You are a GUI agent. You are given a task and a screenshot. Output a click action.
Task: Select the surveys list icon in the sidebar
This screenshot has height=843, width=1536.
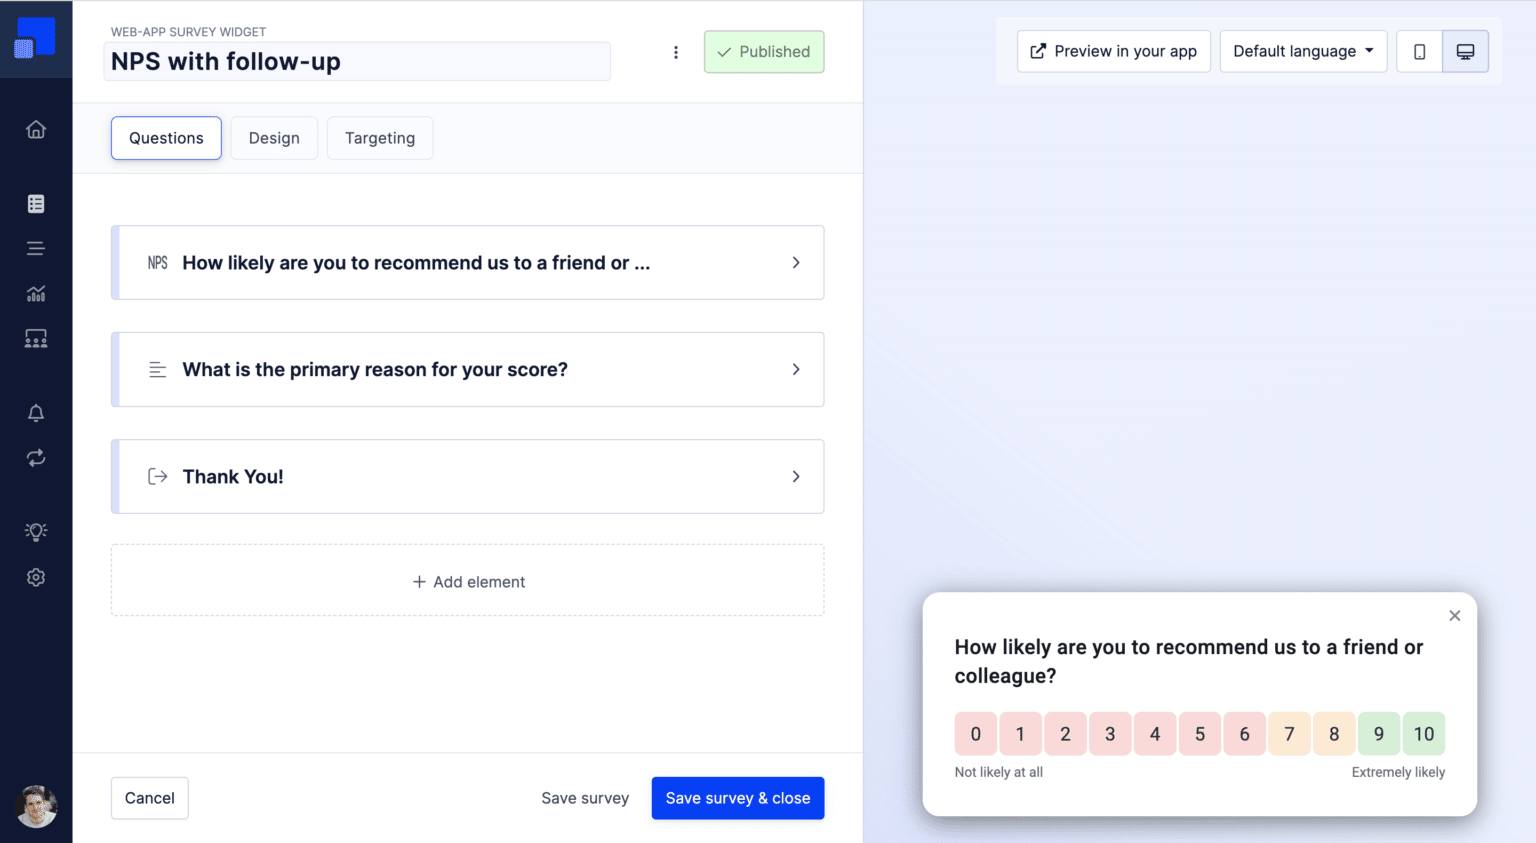(36, 203)
